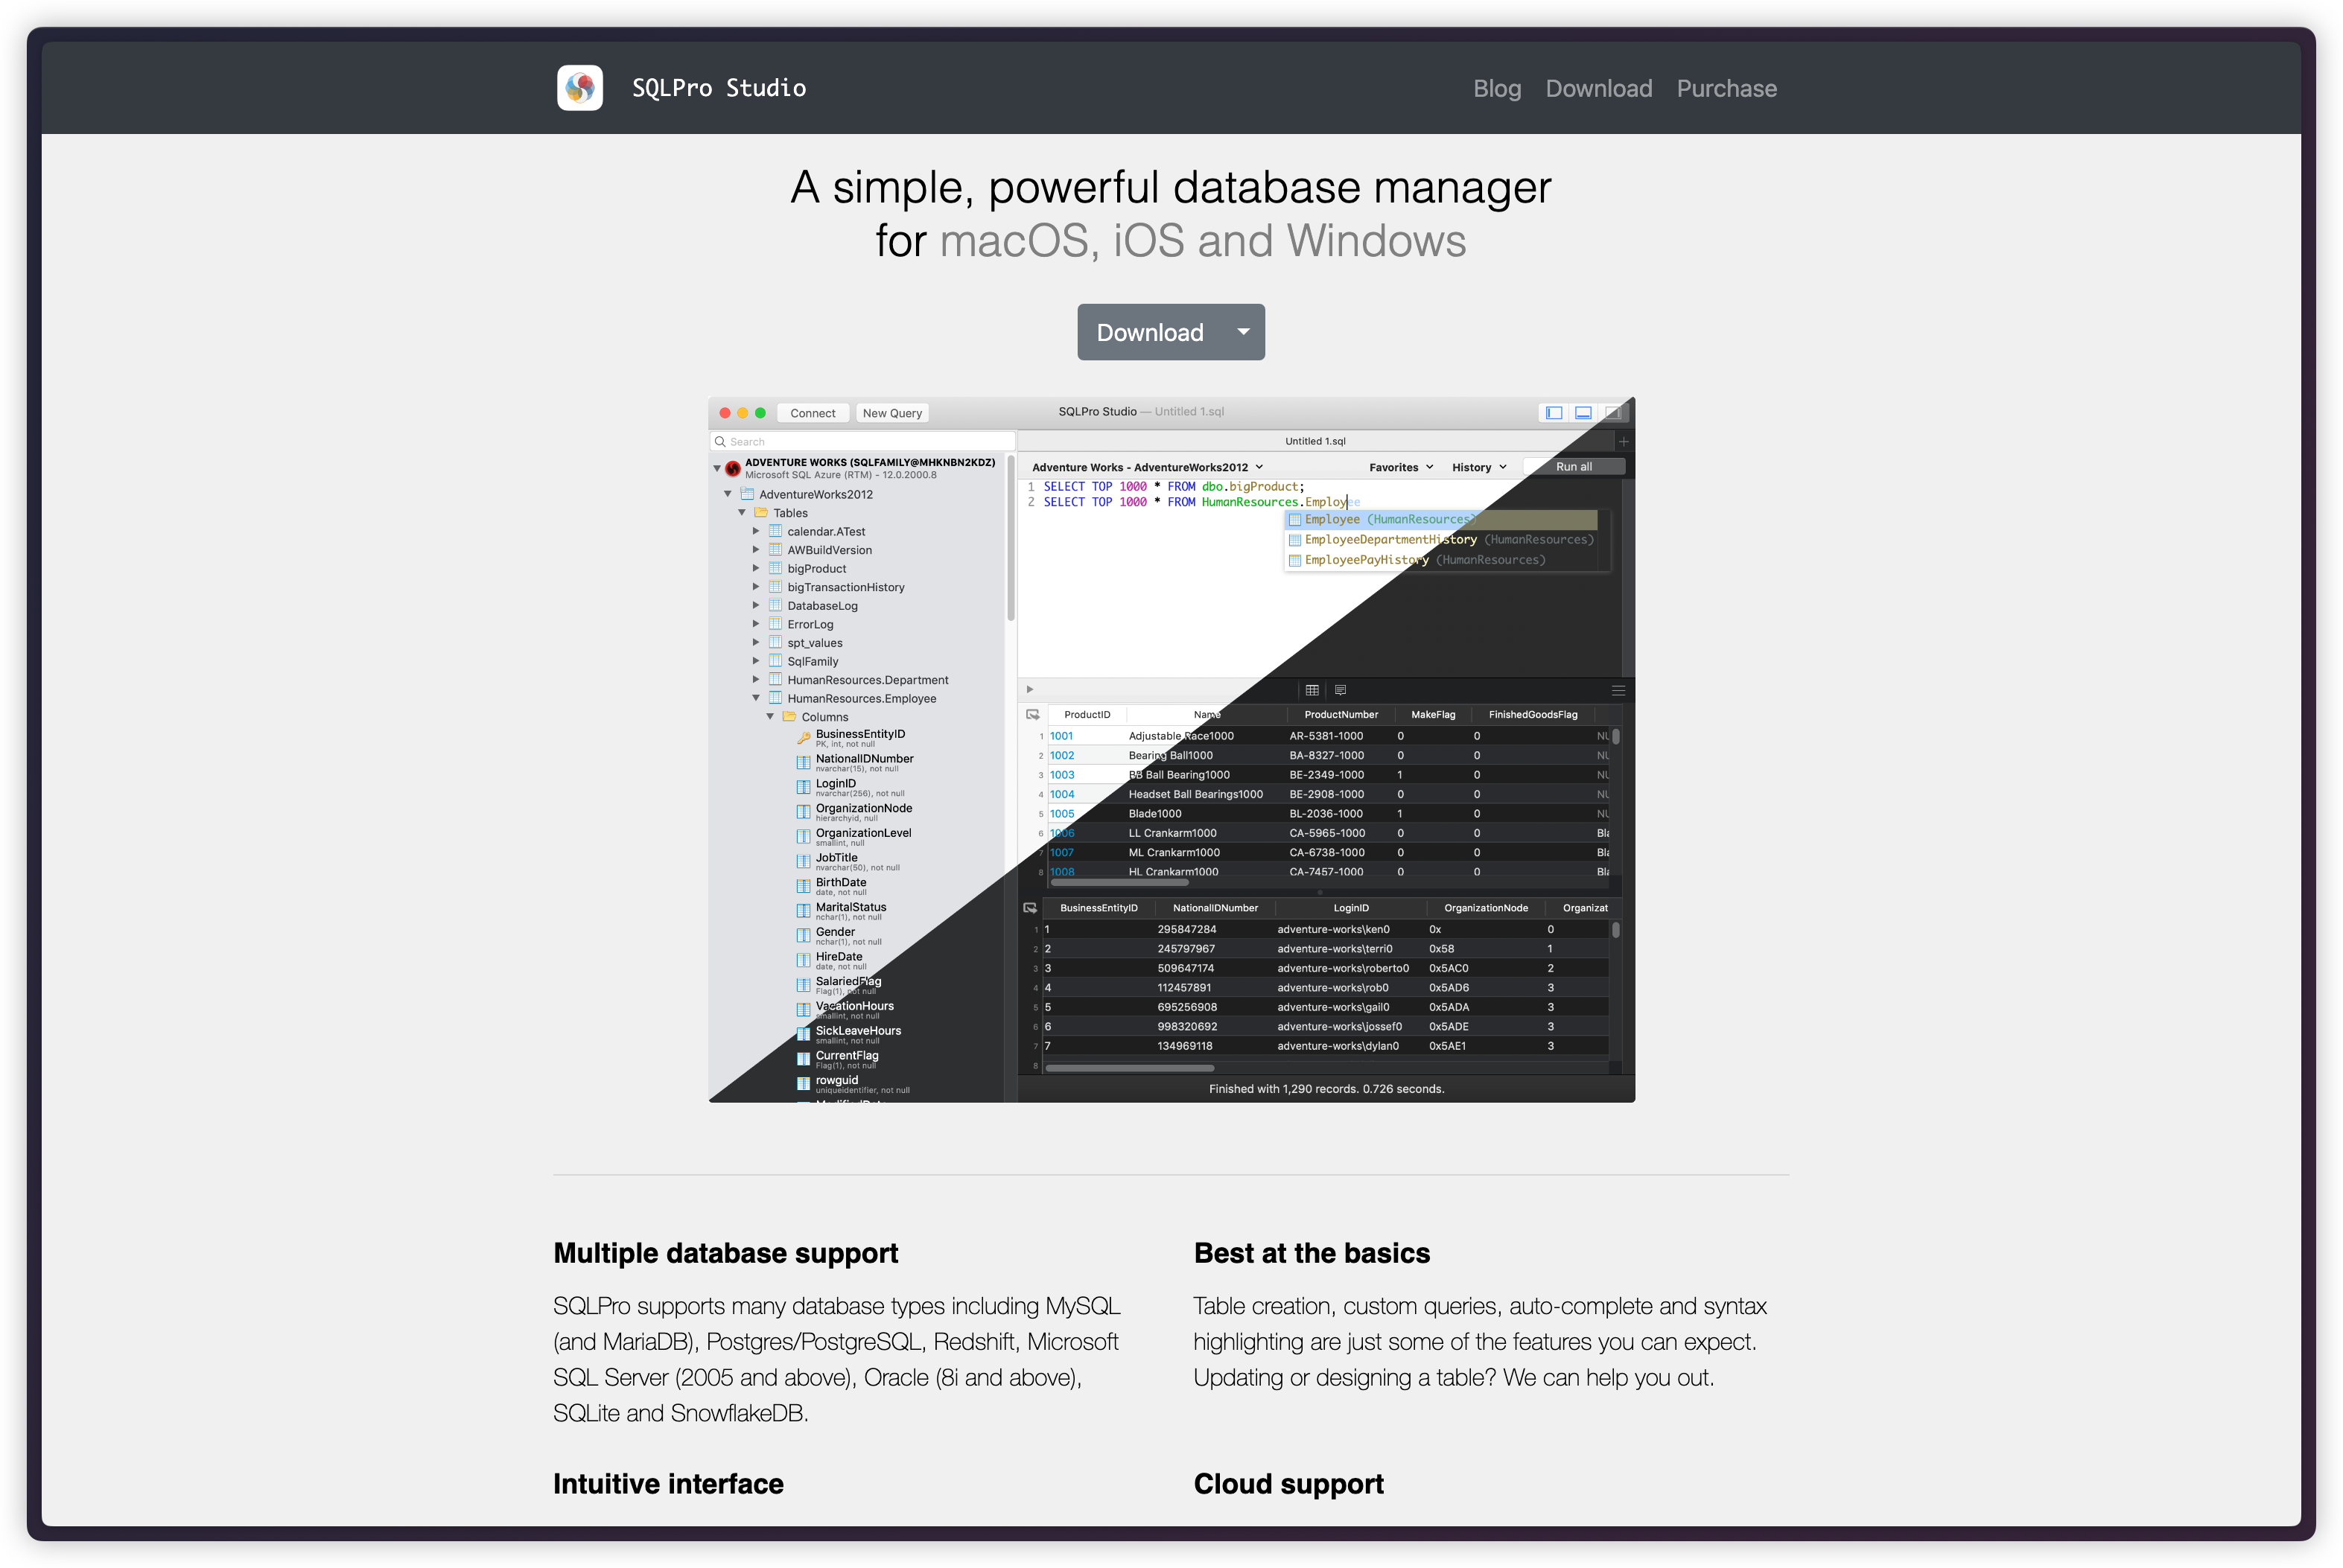This screenshot has height=1568, width=2343.
Task: Collapse the Tables folder
Action: click(x=742, y=512)
